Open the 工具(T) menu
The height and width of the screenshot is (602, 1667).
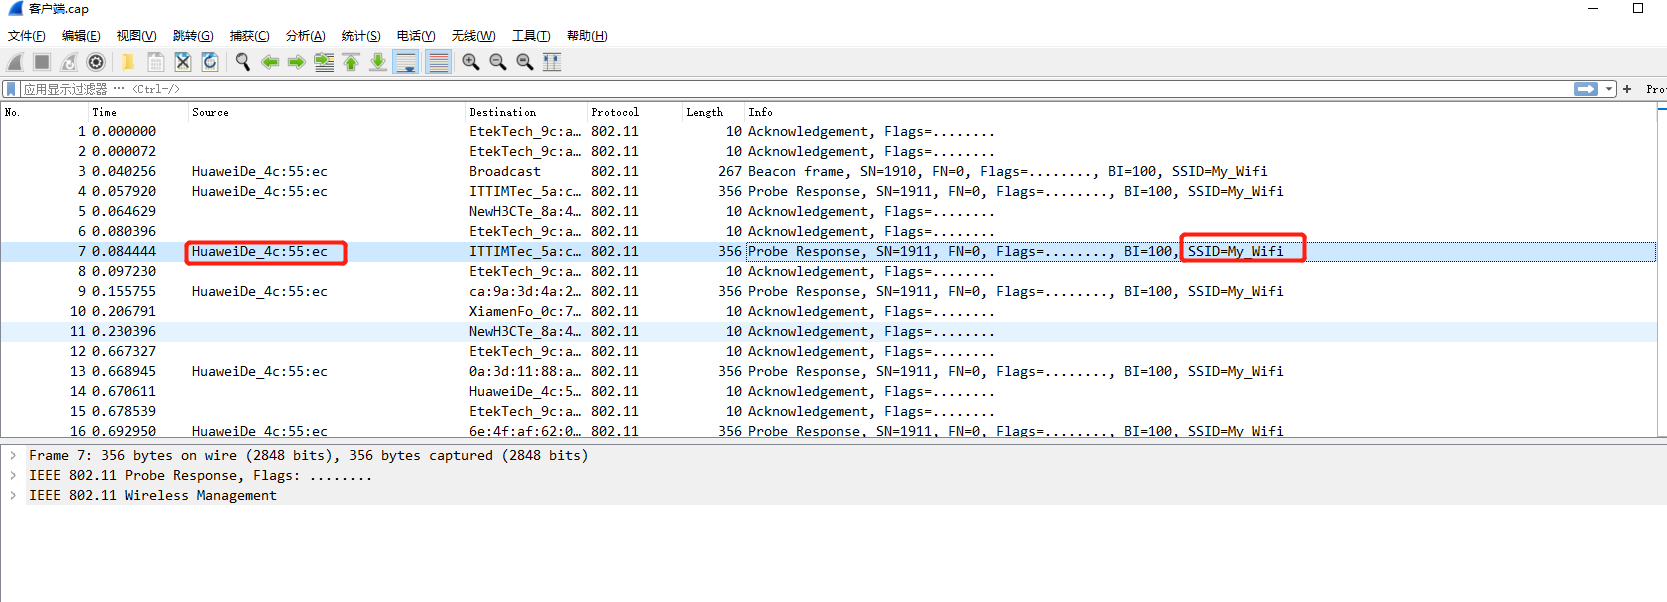click(x=531, y=36)
